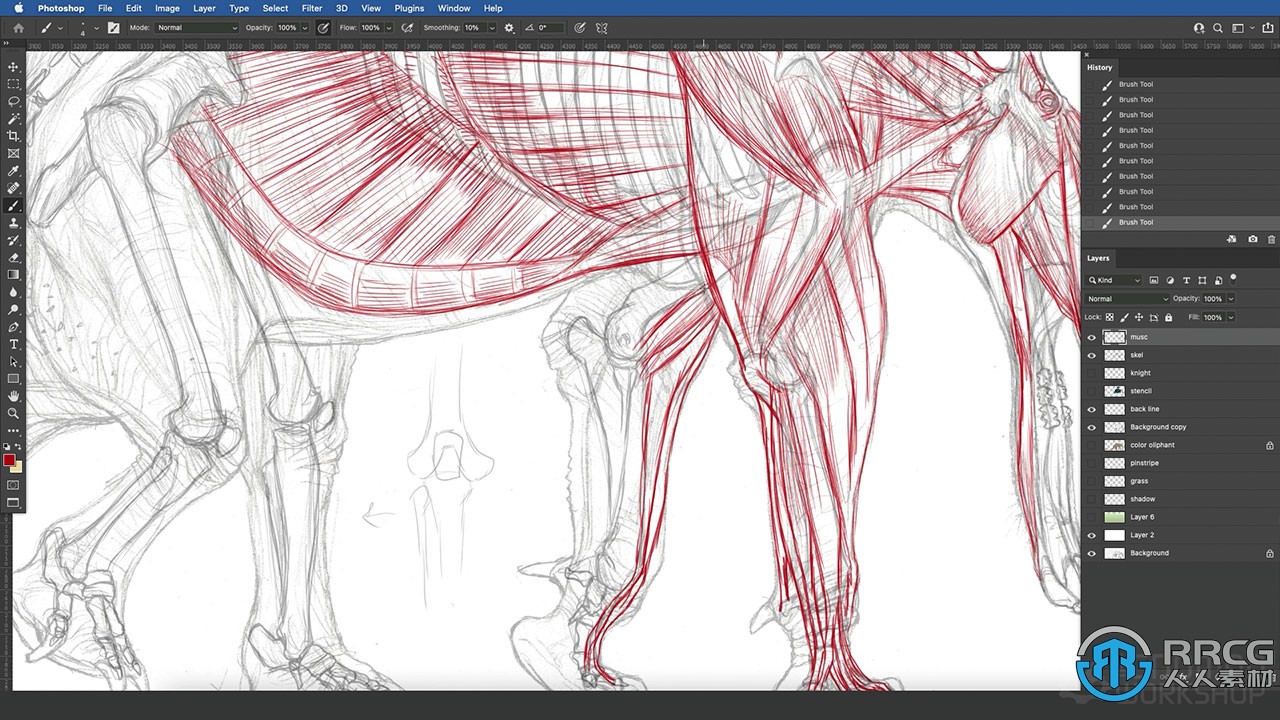
Task: Hide the back line layer
Action: [1091, 409]
